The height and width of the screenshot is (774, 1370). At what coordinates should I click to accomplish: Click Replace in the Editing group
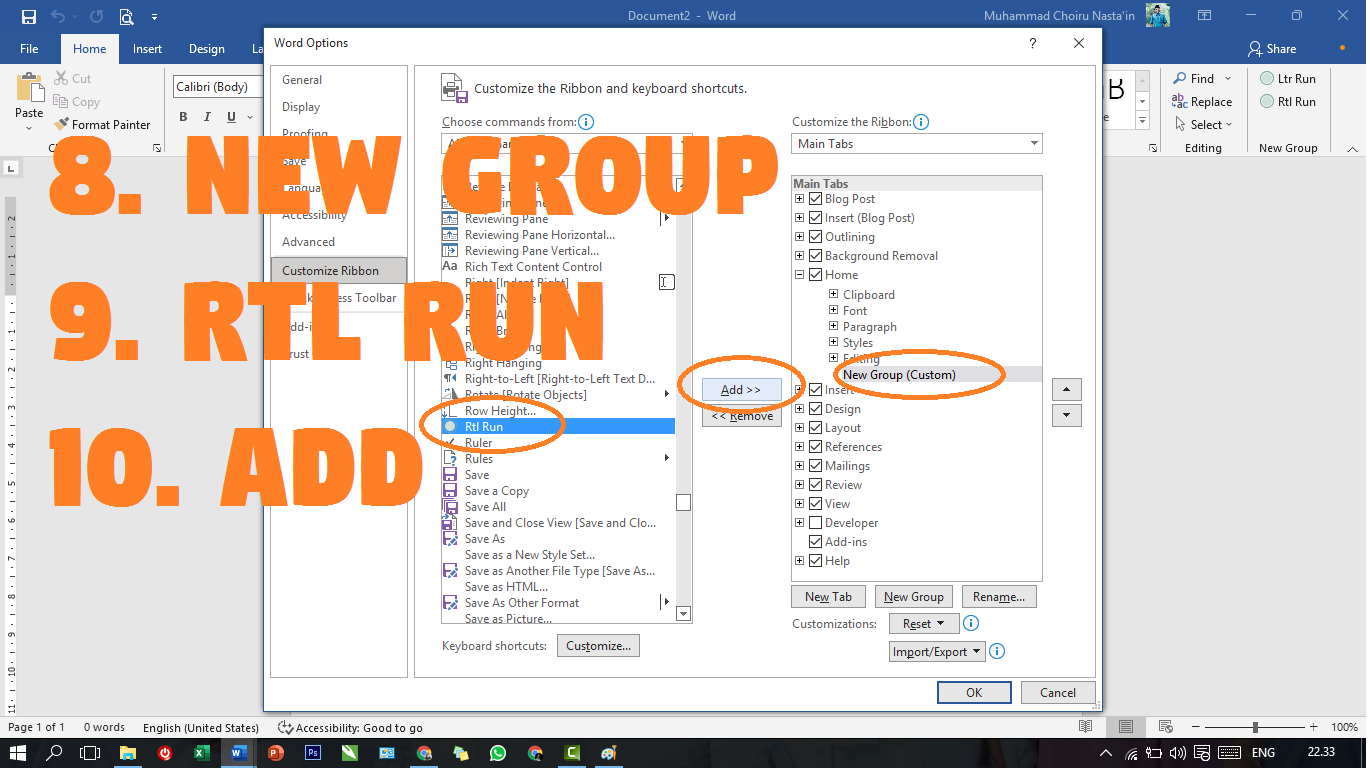tap(1202, 101)
